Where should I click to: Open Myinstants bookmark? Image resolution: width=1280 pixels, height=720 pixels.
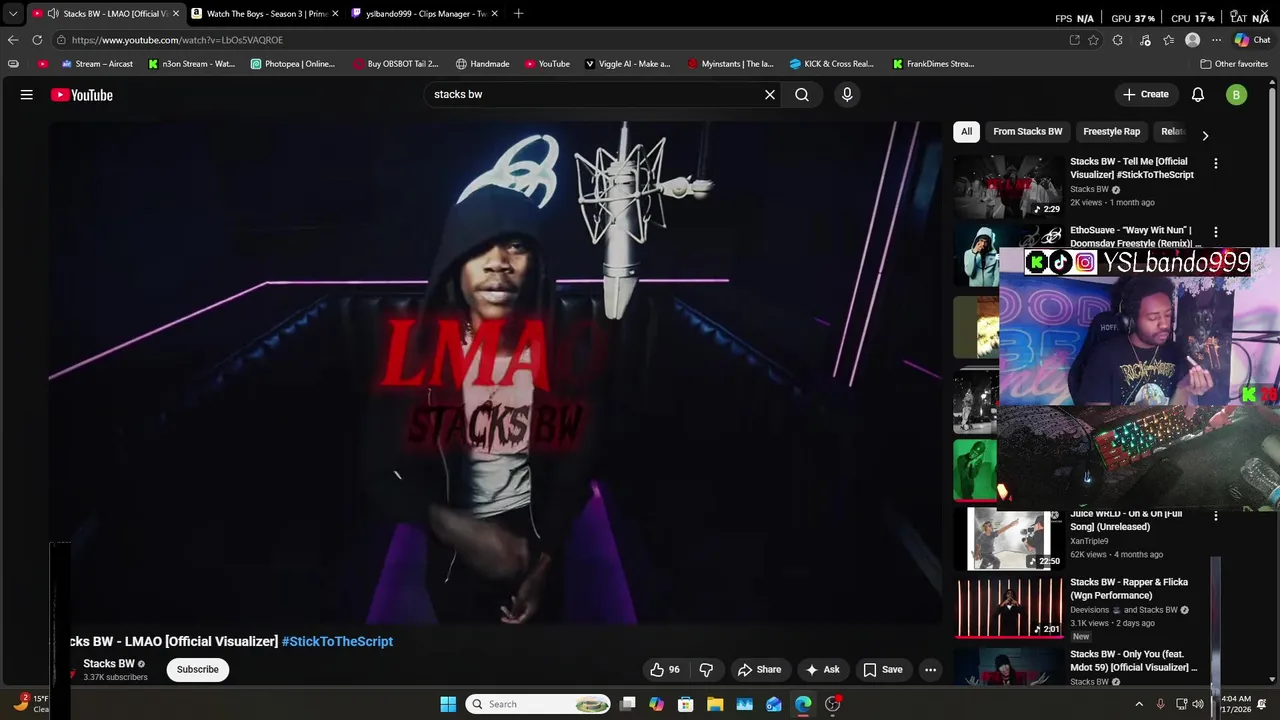tap(731, 64)
